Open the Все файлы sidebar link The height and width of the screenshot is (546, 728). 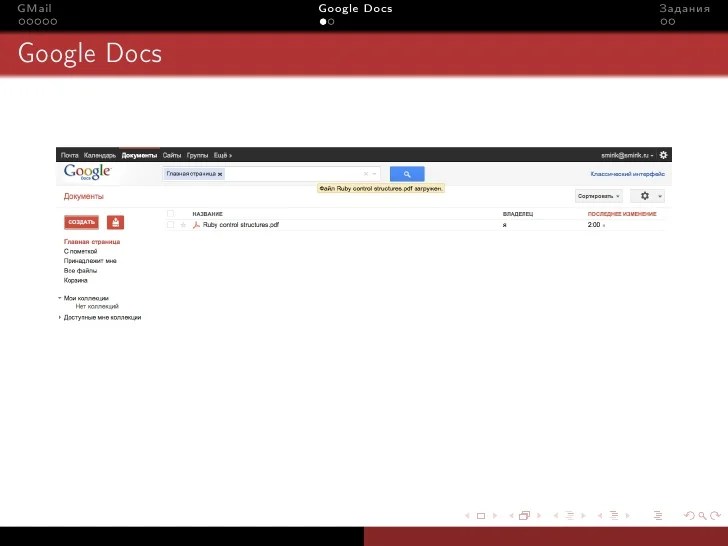(x=80, y=271)
